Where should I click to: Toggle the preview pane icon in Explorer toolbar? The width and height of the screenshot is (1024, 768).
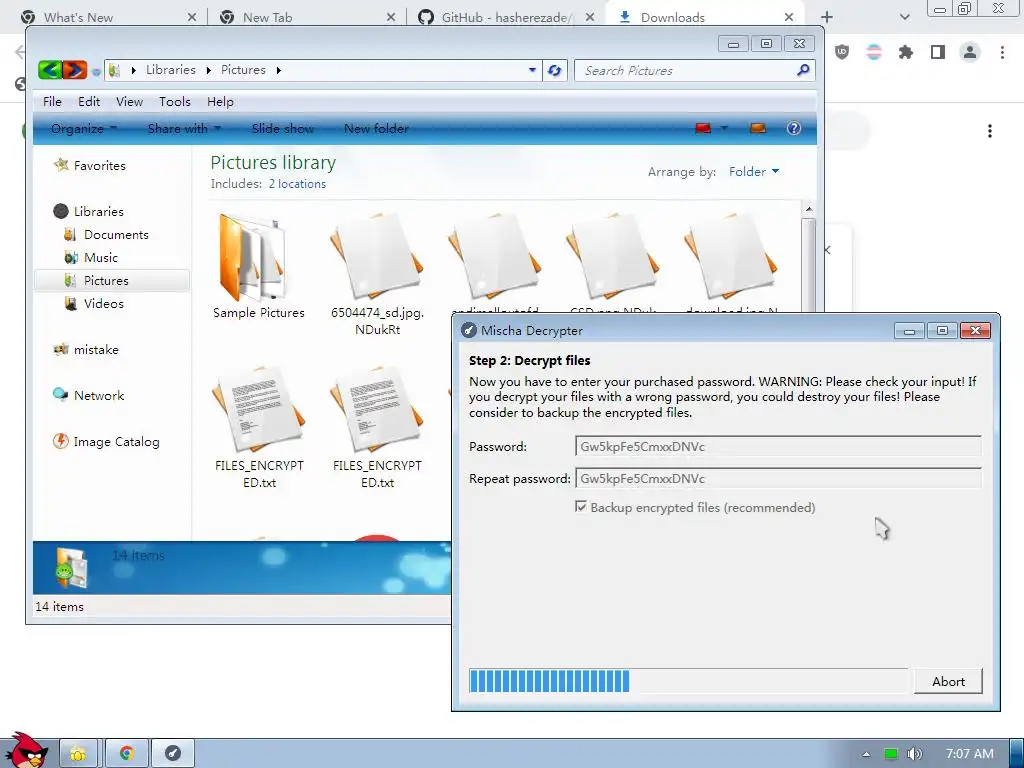[758, 128]
